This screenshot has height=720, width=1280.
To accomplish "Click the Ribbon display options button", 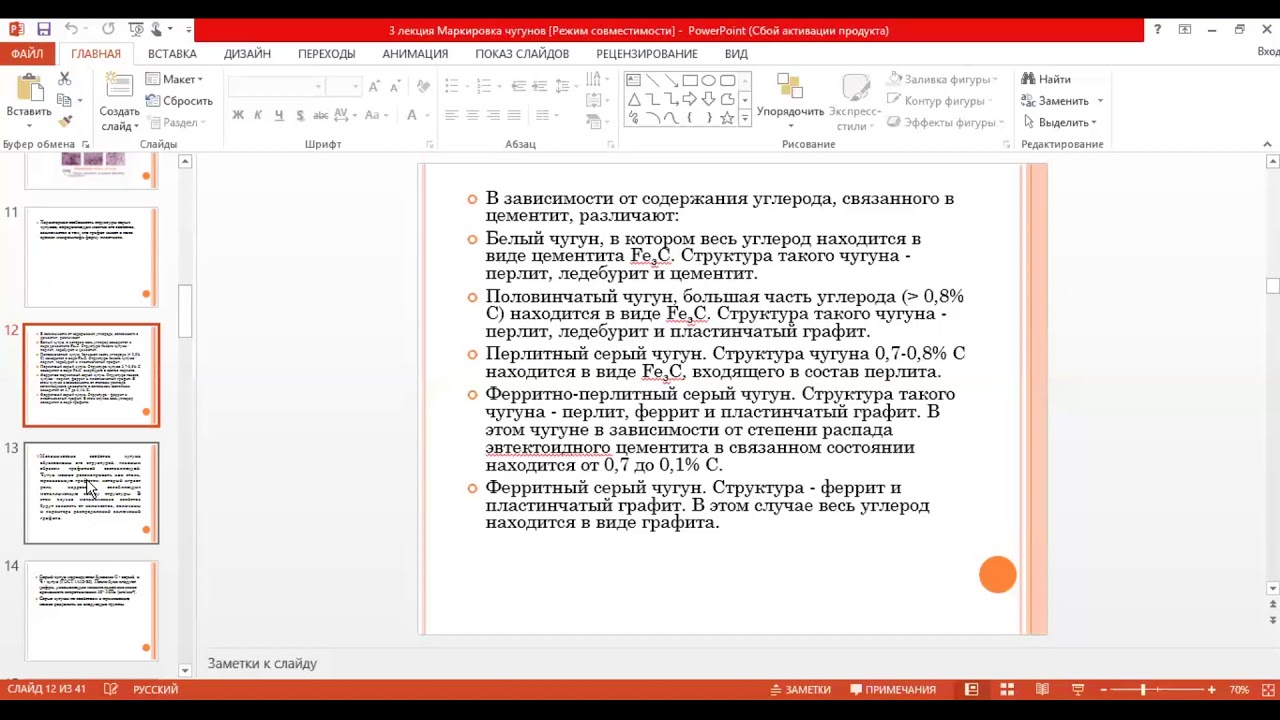I will pos(1185,30).
